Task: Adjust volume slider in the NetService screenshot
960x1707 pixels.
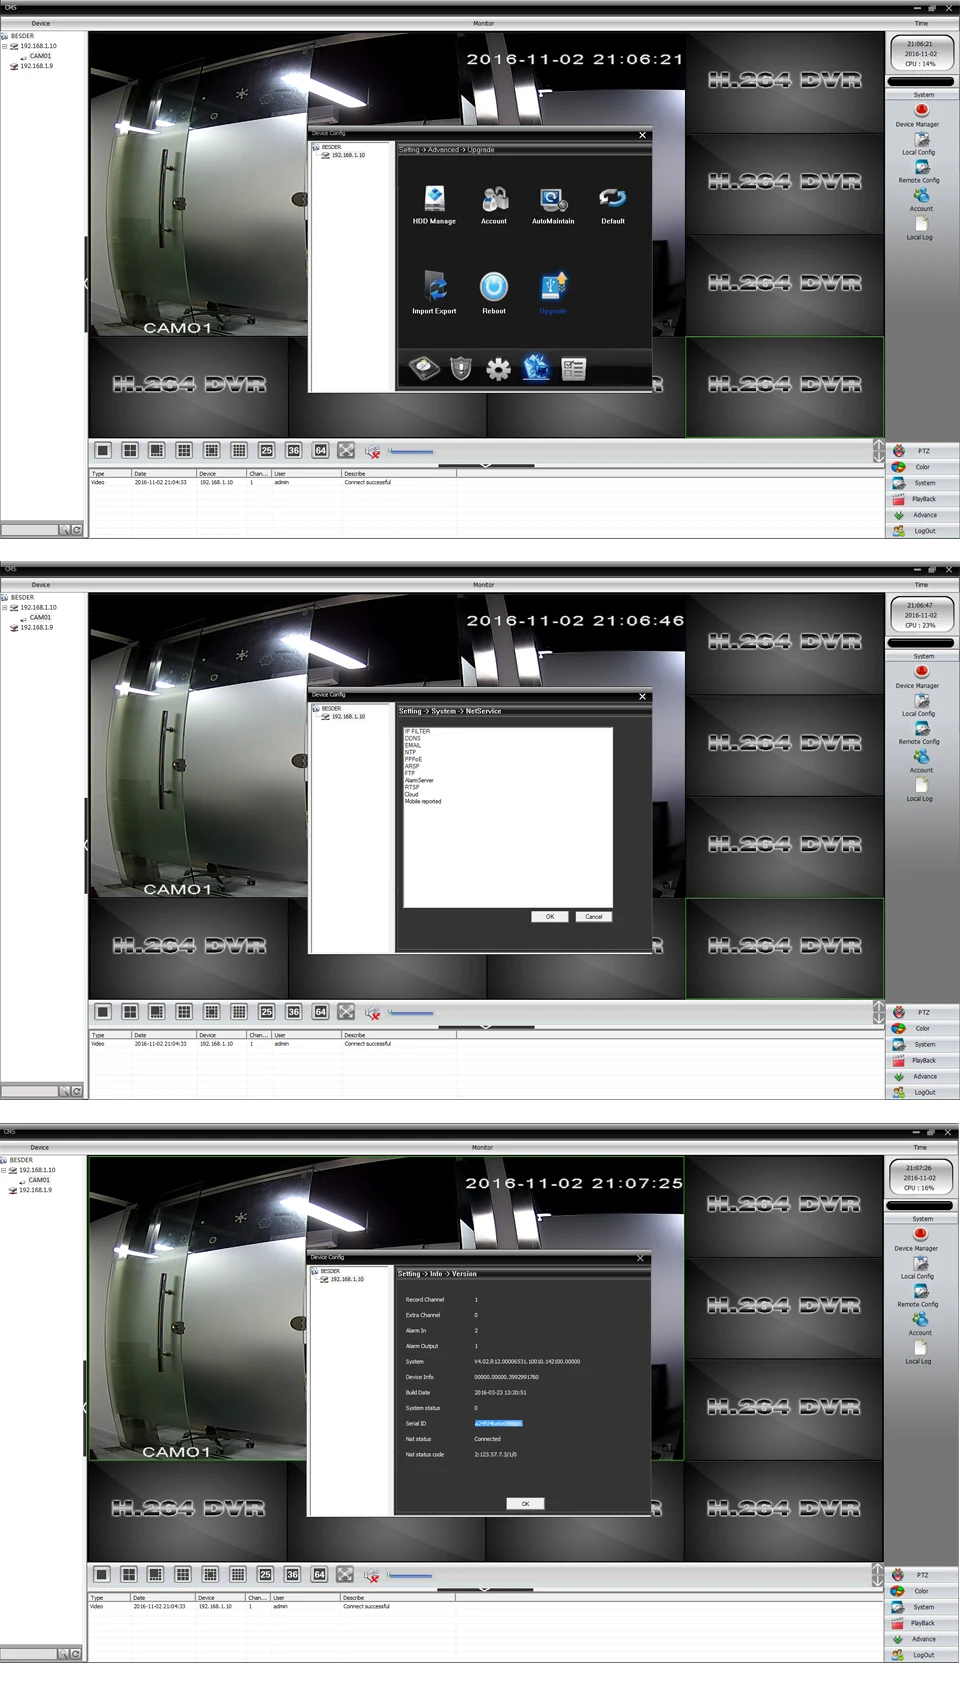Action: coord(411,1013)
